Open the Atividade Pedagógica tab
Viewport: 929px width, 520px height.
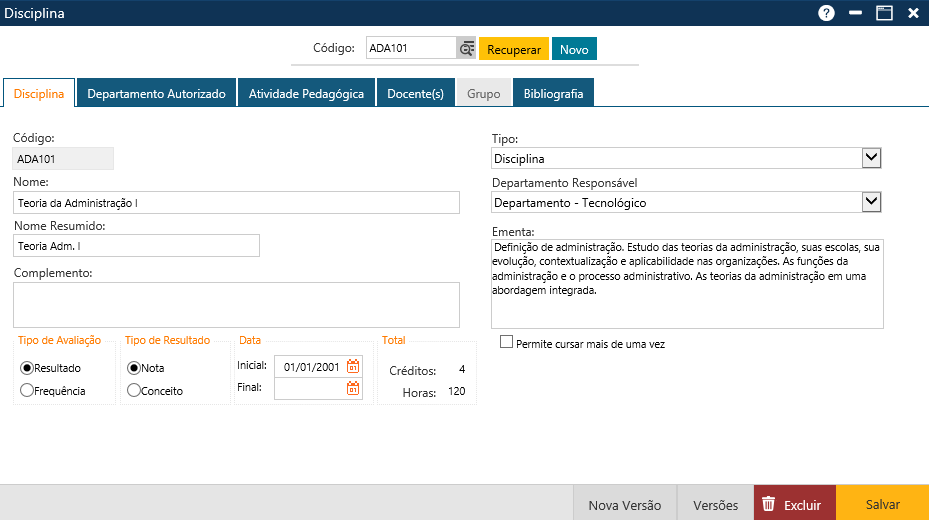click(306, 93)
